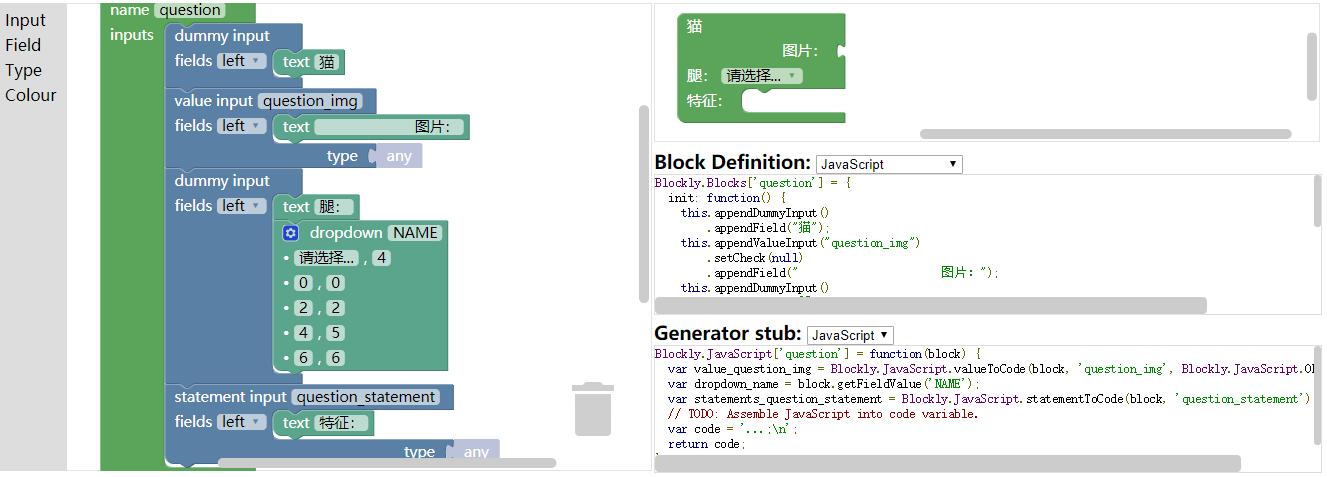
Task: Edit value input name question_img
Action: [x=311, y=101]
